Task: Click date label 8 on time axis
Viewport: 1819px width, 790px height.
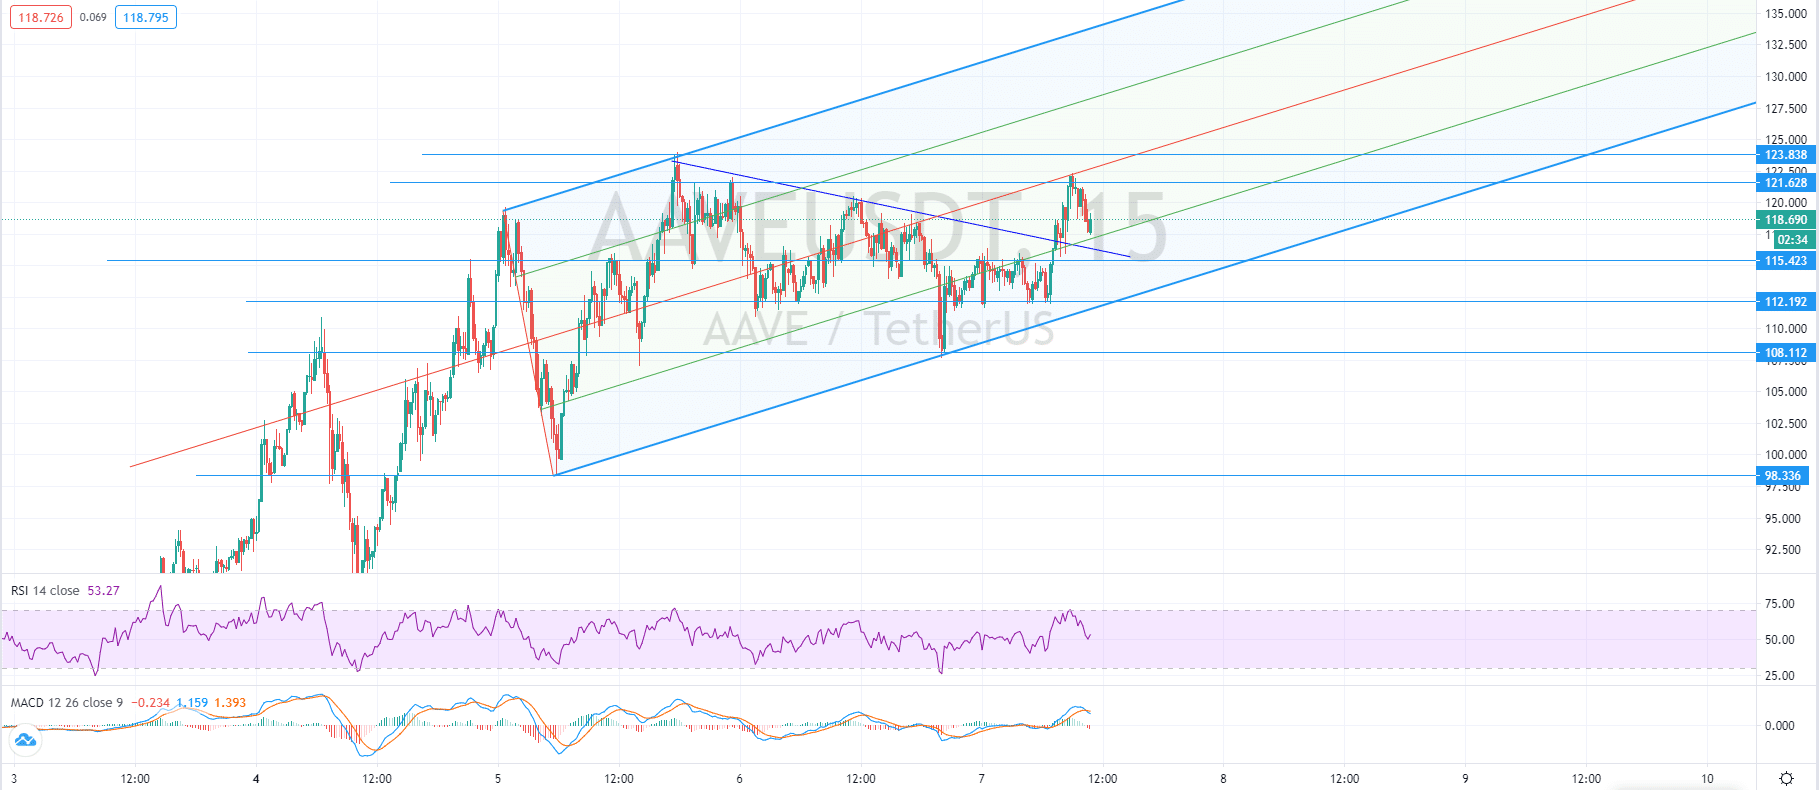Action: point(1223,778)
